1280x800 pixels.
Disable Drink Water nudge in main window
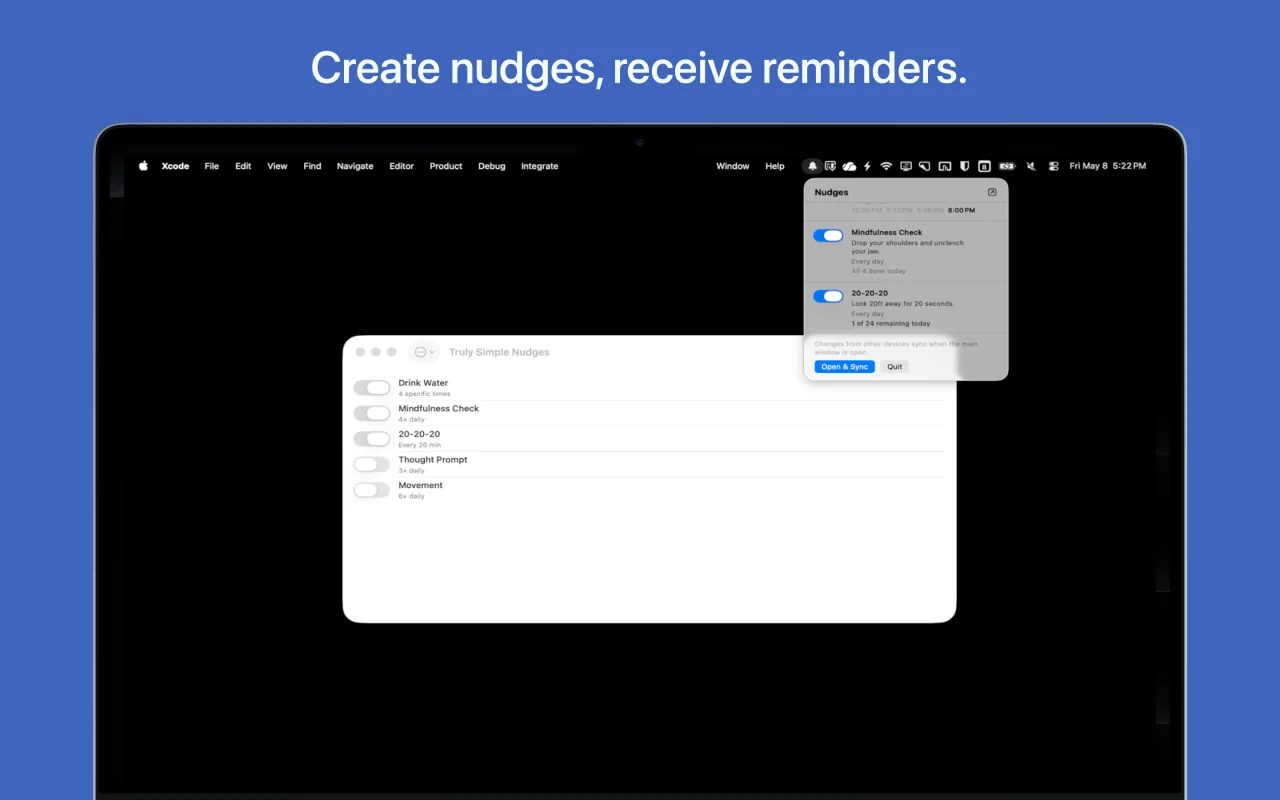[372, 388]
